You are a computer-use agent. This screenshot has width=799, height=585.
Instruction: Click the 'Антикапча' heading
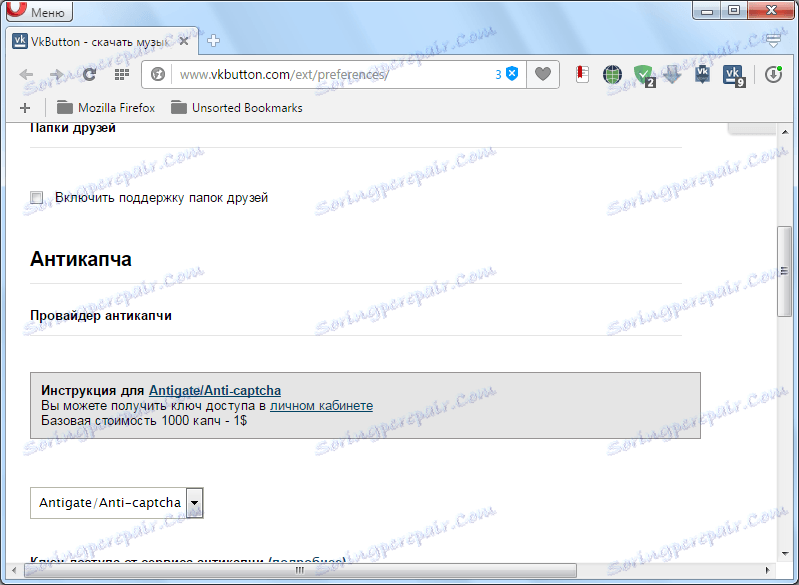click(81, 259)
